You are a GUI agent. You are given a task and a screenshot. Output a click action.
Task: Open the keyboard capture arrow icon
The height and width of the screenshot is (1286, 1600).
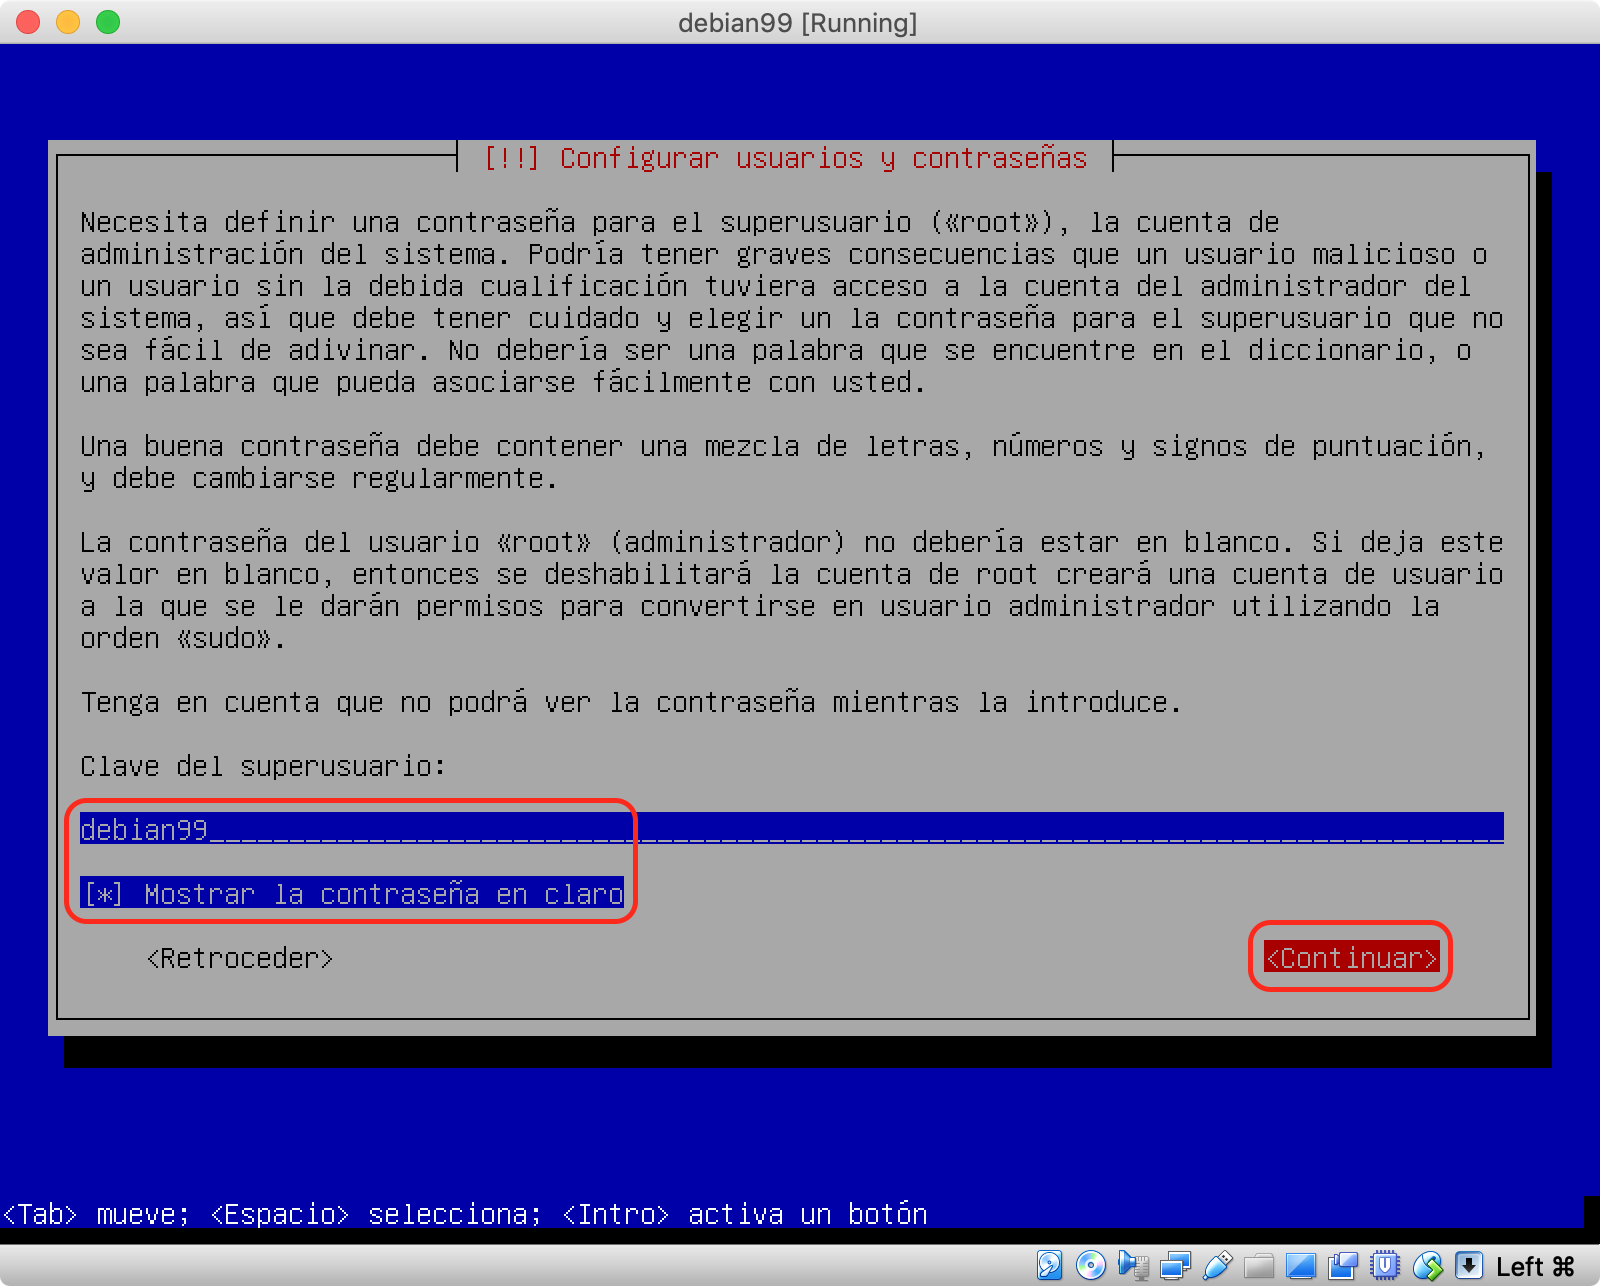(1469, 1265)
